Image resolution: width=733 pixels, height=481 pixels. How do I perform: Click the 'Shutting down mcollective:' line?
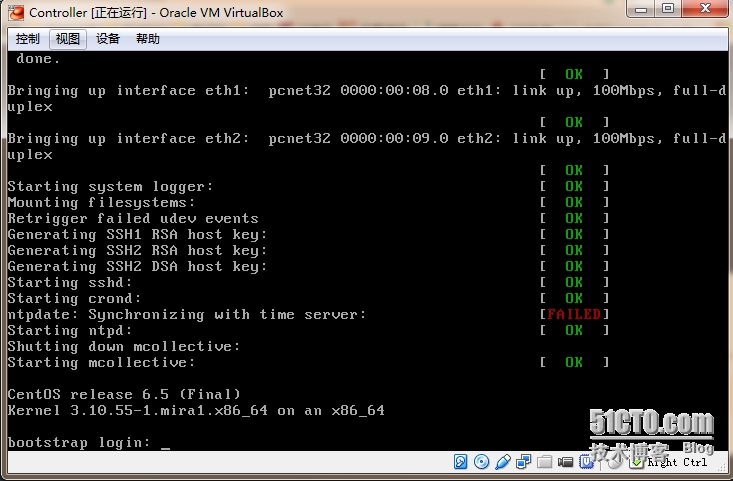123,346
